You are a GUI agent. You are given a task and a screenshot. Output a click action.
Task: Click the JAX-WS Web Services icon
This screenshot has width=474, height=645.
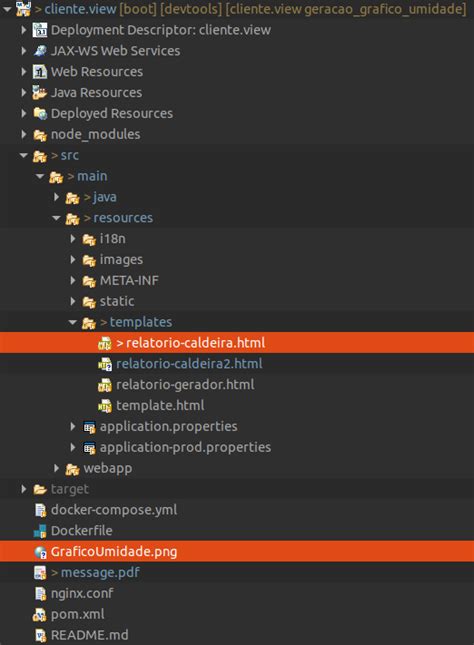(x=40, y=51)
